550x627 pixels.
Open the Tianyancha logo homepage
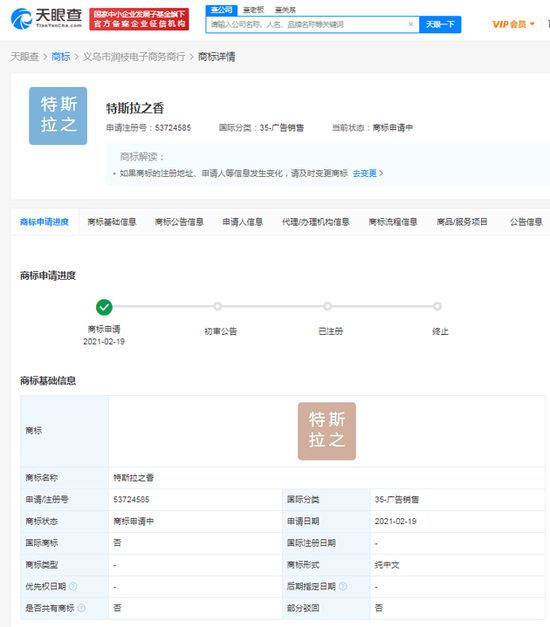[x=46, y=18]
